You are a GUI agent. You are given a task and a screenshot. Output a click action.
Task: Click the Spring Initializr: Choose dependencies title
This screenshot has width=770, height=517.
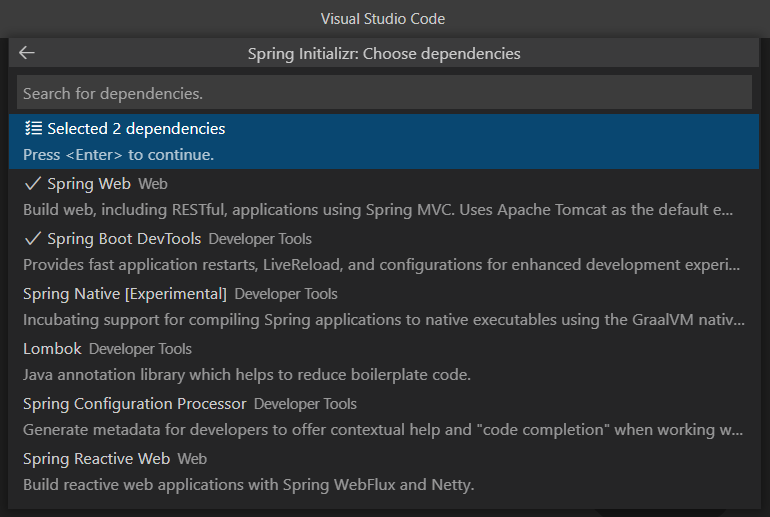pyautogui.click(x=384, y=54)
